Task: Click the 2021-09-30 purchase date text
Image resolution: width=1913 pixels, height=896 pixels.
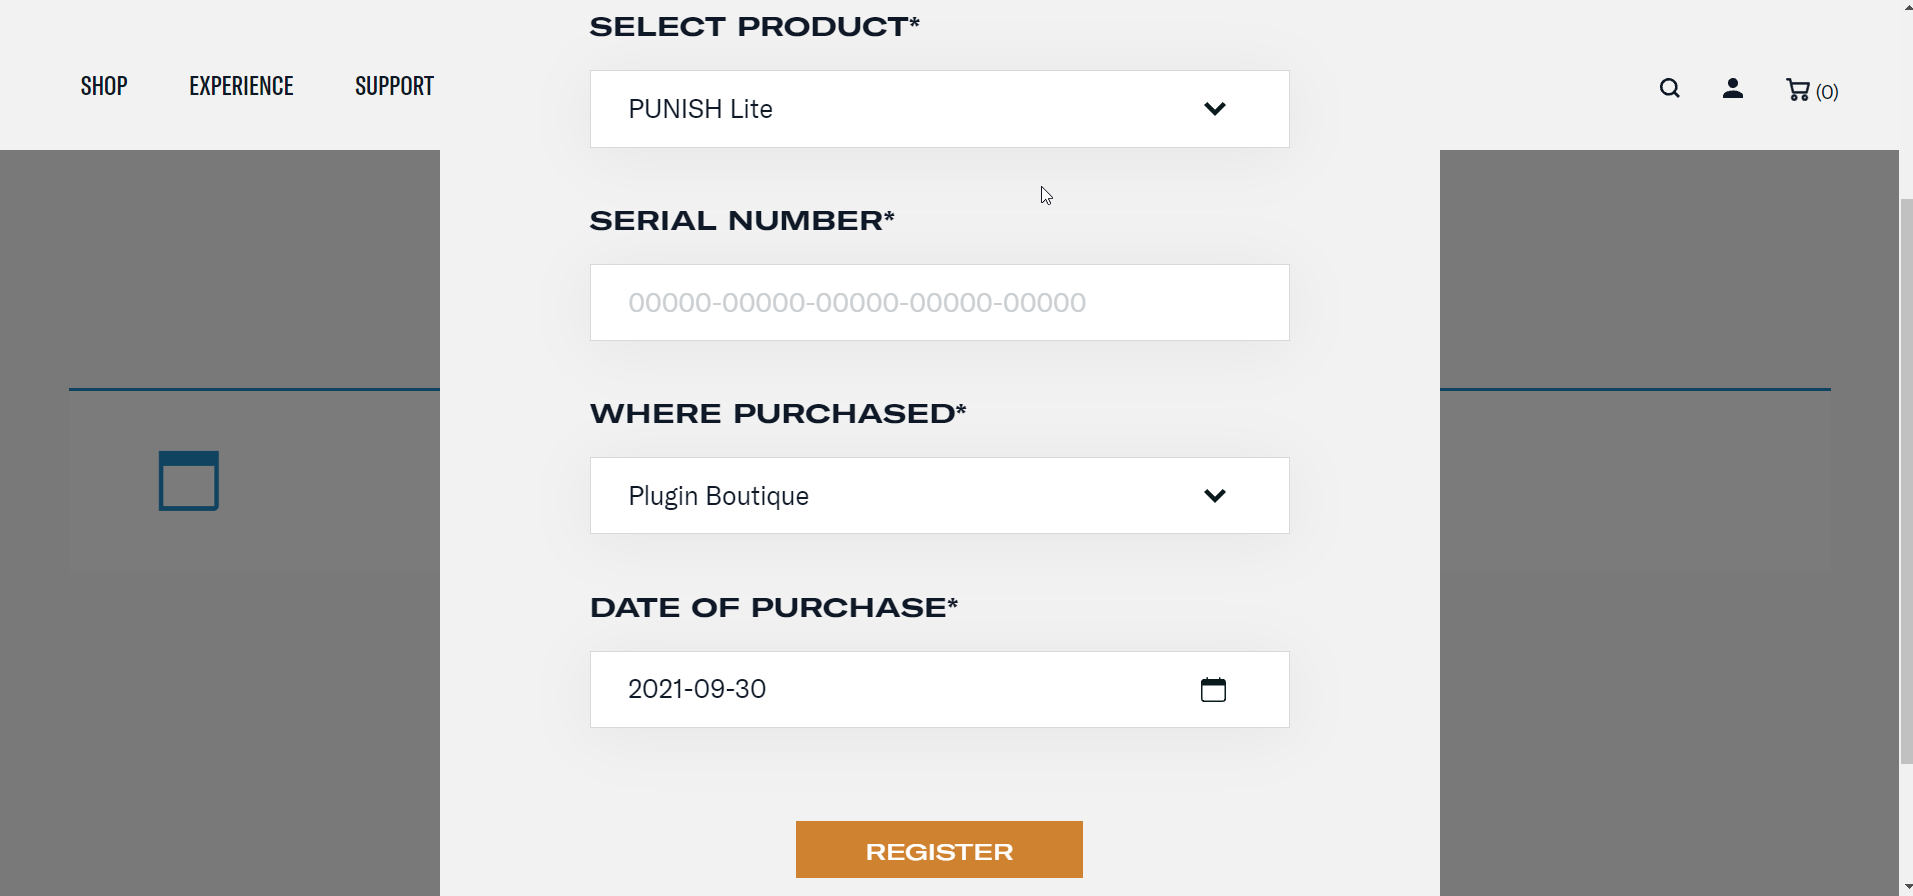Action: coord(697,689)
